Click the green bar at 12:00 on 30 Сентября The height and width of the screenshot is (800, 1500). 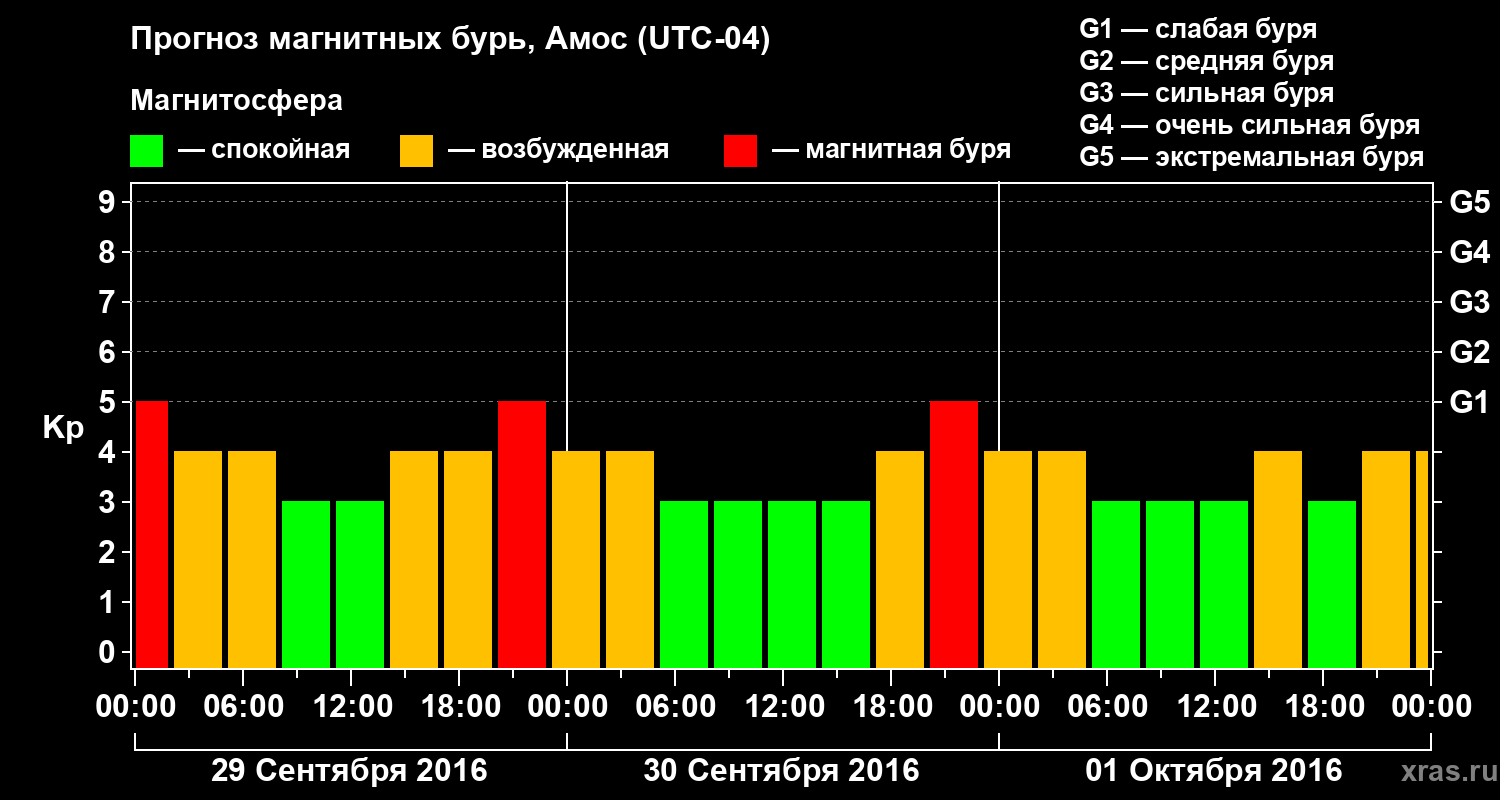tap(792, 584)
